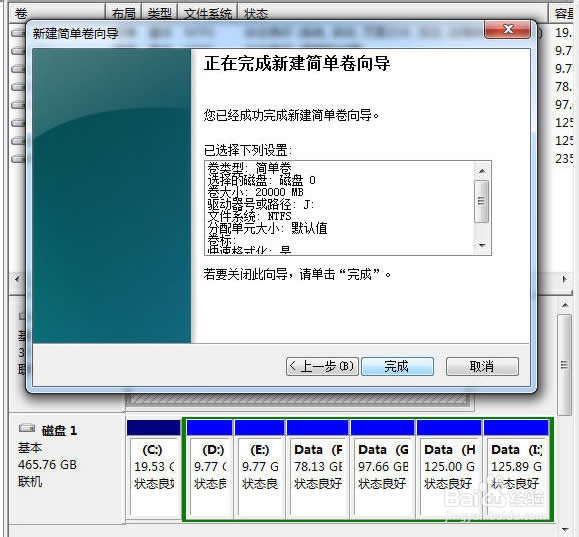Close the 新建简单卷向导 wizard window

click(508, 29)
